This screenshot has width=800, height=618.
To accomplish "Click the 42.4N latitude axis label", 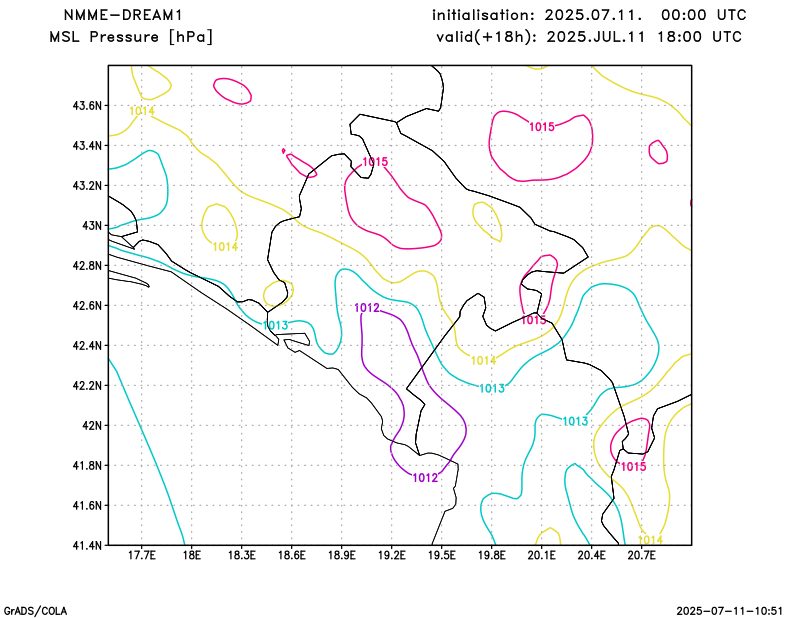I will coord(87,345).
